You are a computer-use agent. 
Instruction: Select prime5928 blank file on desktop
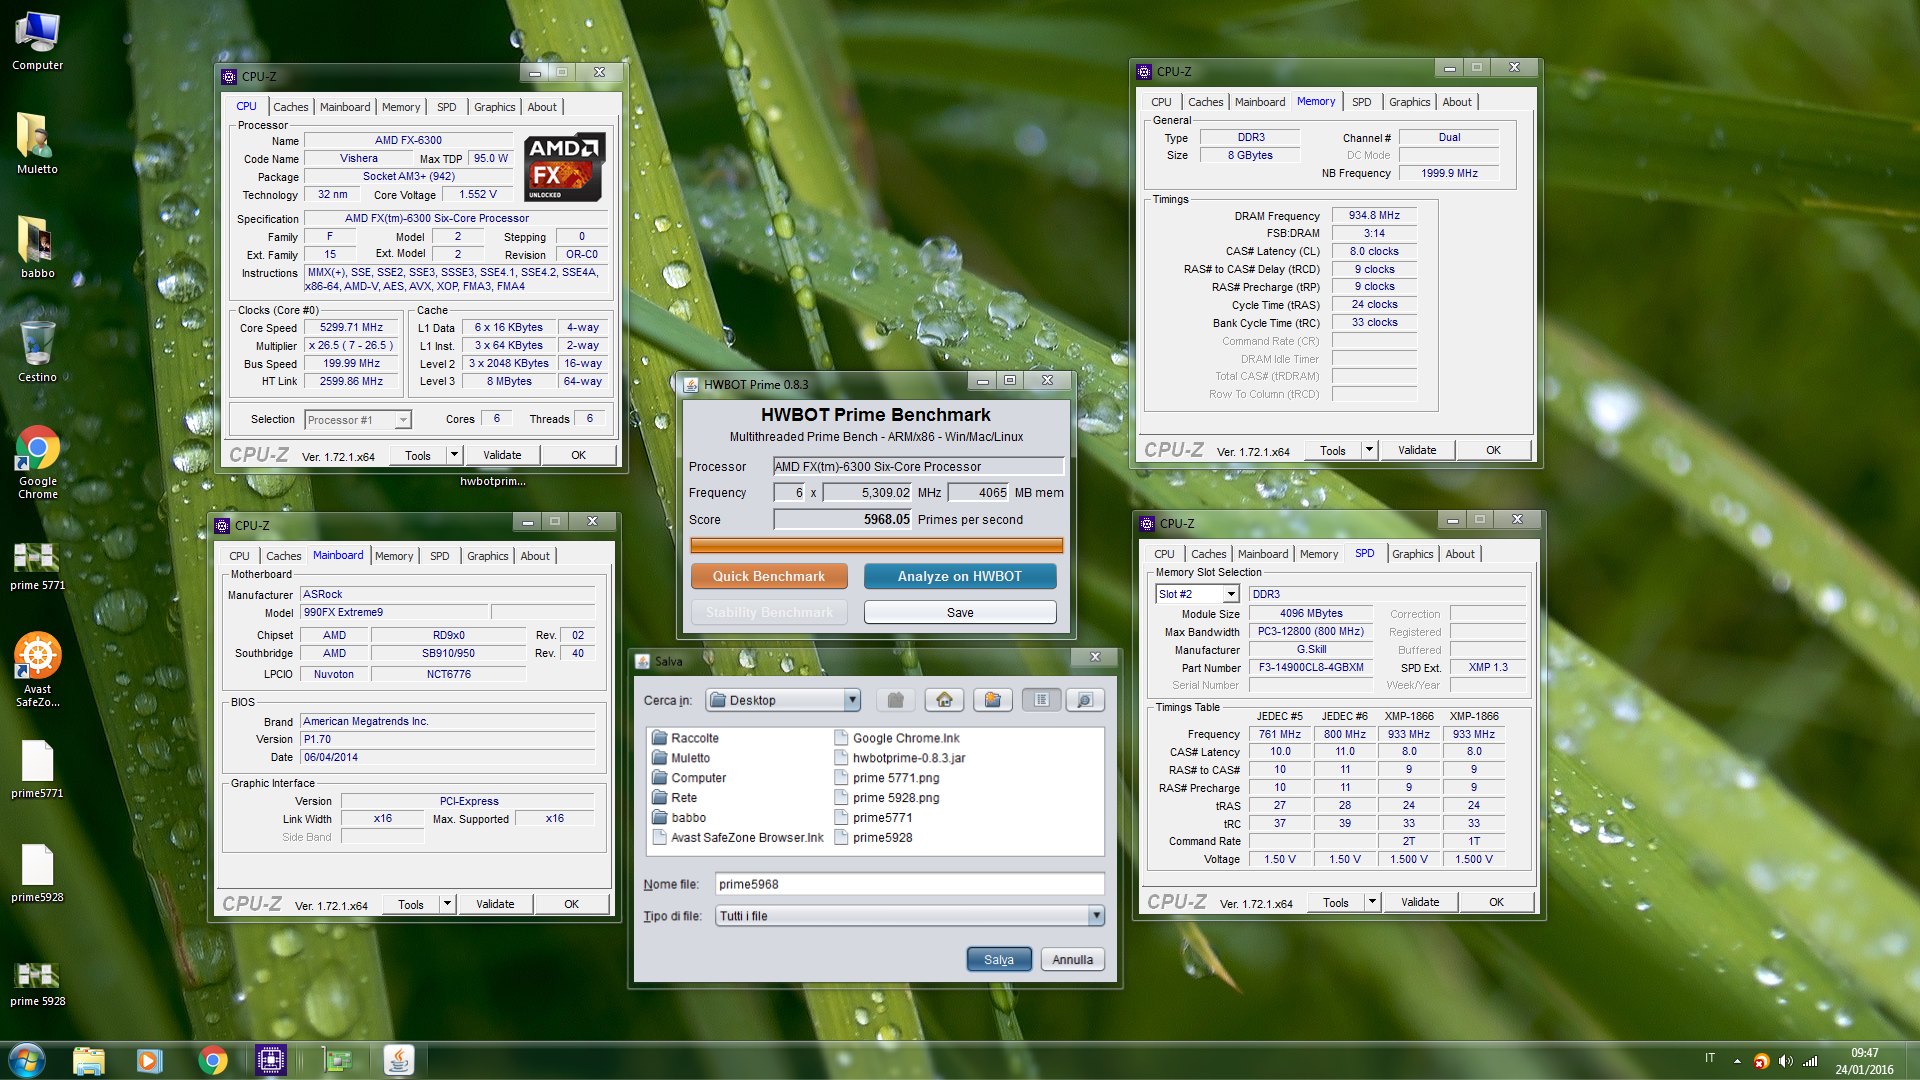[37, 874]
